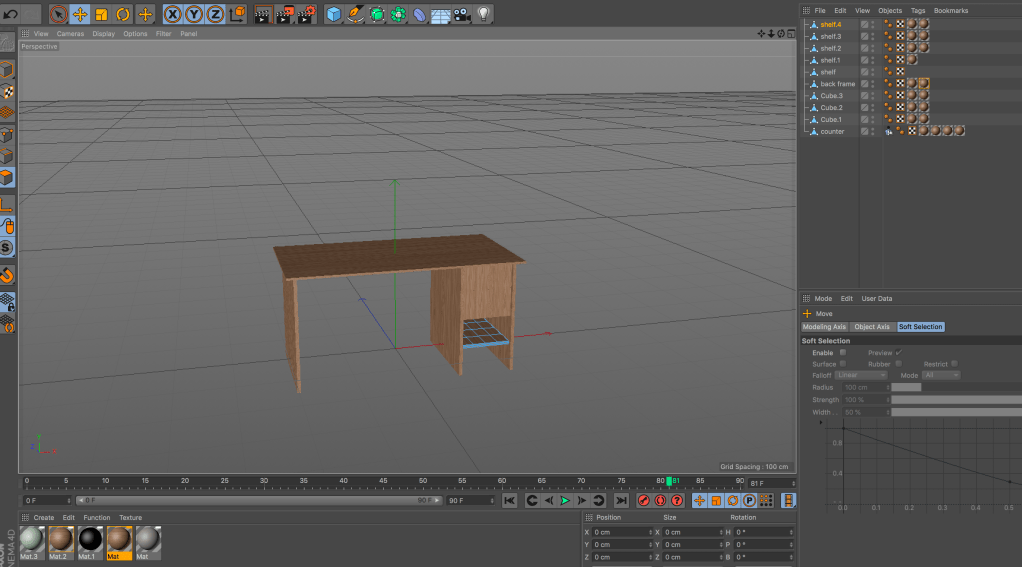Expand the falloff curve graph disclosure arrow

point(822,422)
